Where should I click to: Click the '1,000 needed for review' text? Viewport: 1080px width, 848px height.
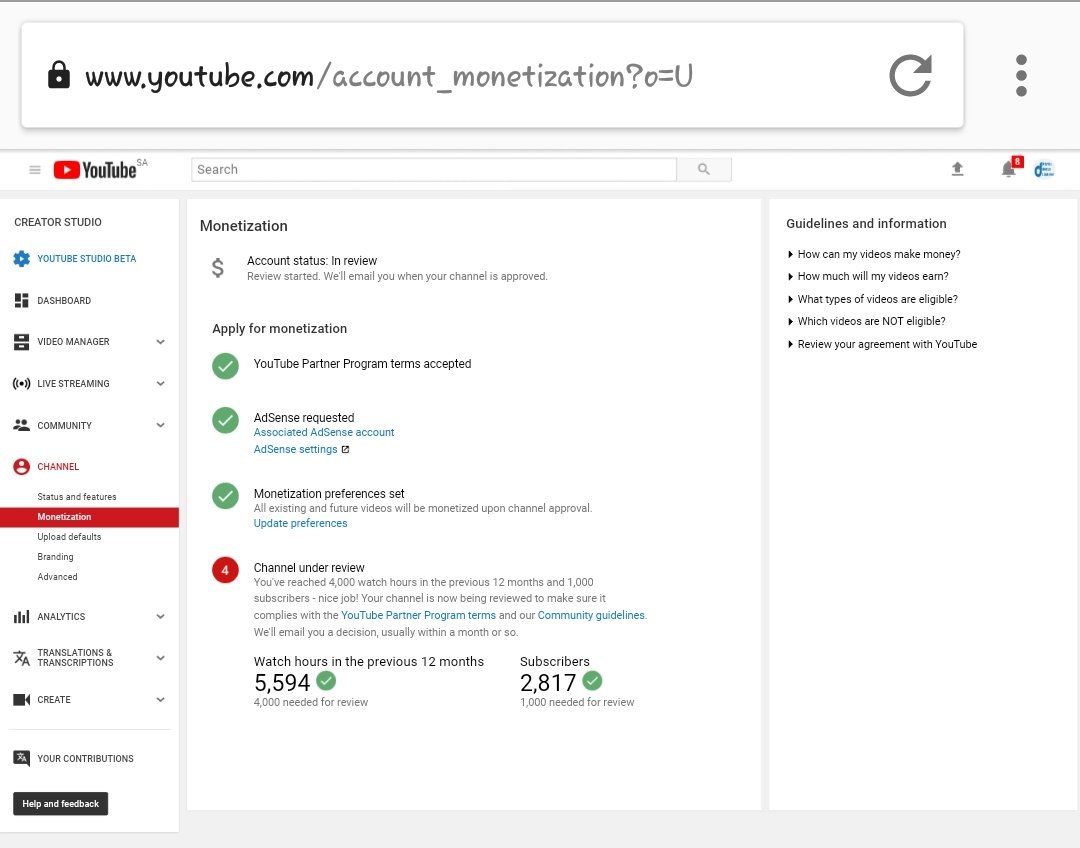577,702
